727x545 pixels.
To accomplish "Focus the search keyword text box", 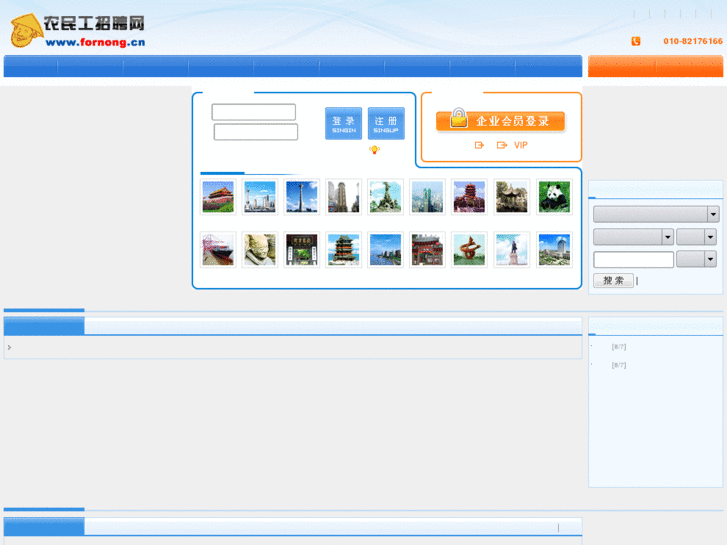I will pos(633,259).
